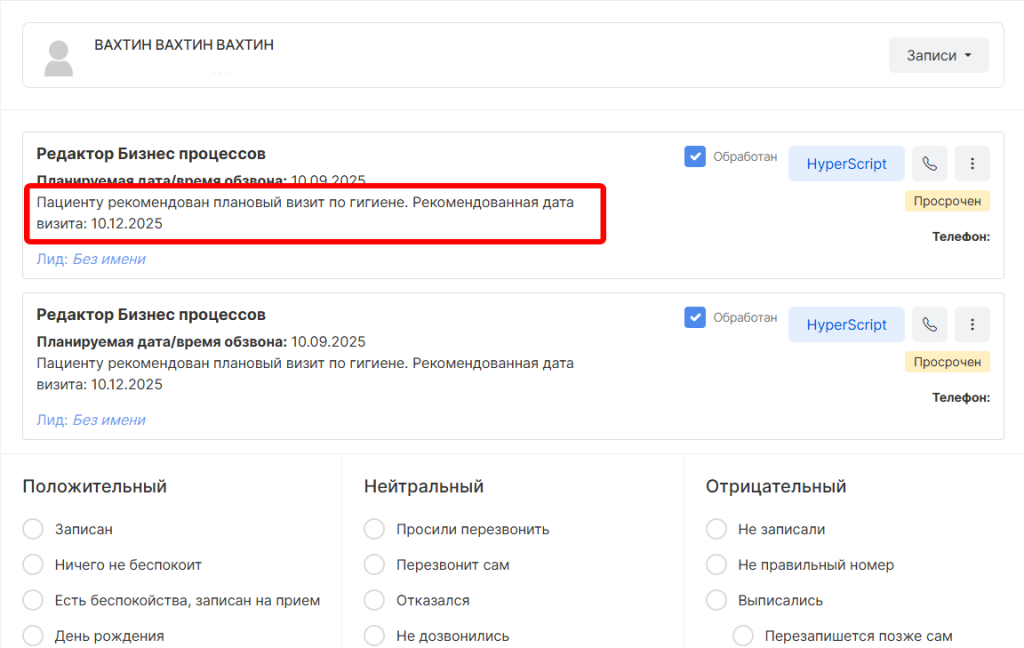Screen dimensions: 1024x648
Task: Uncheck Обработан checkbox in second card
Action: [695, 317]
